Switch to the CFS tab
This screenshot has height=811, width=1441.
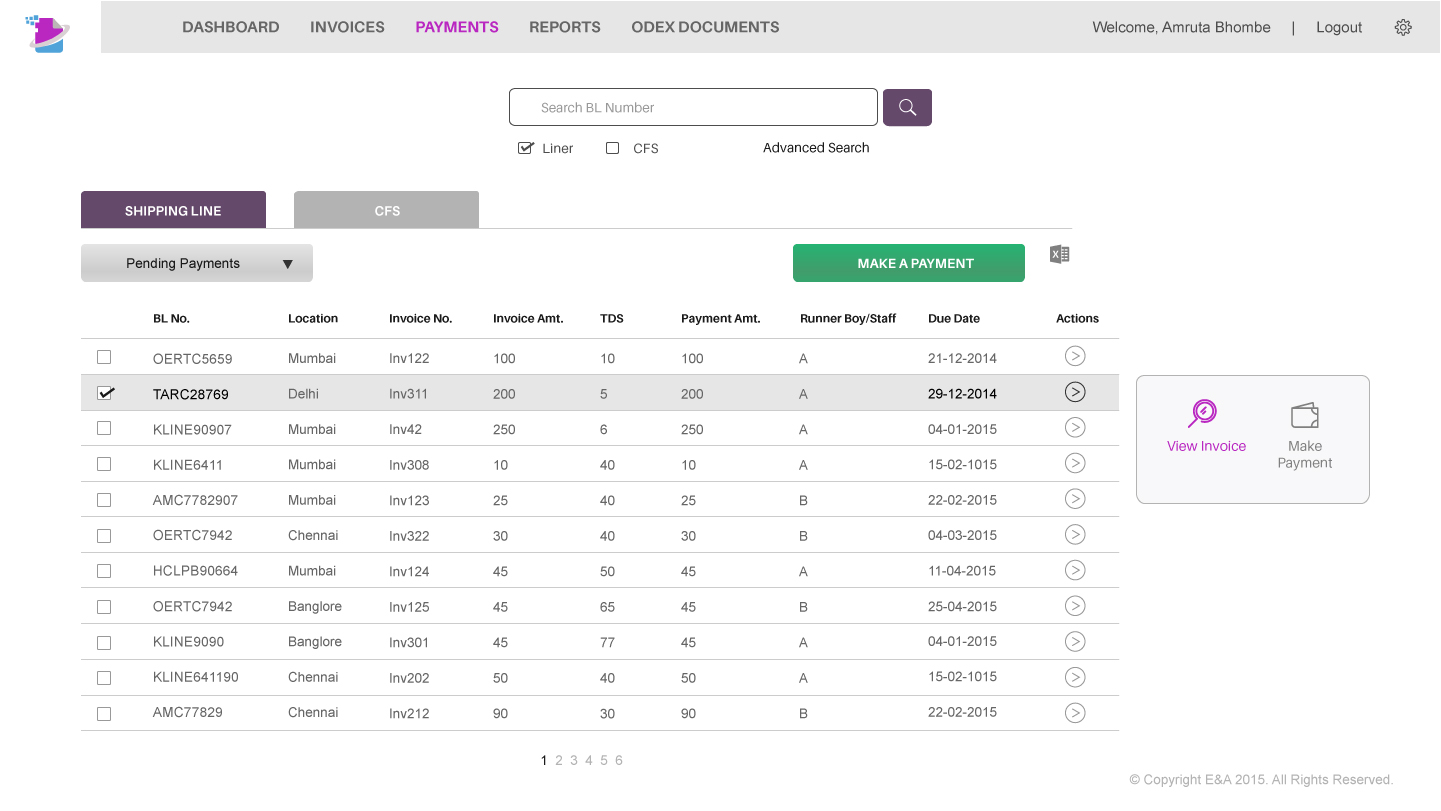tap(386, 210)
